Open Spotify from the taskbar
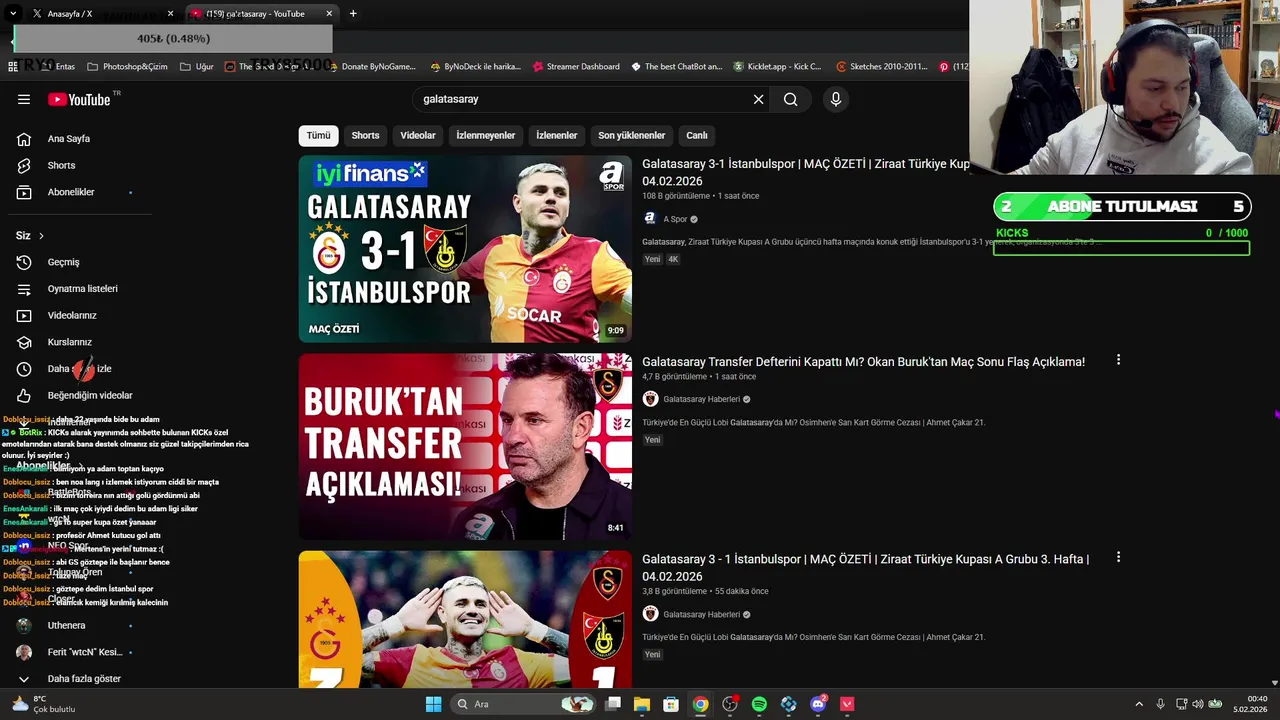The height and width of the screenshot is (720, 1280). click(759, 704)
